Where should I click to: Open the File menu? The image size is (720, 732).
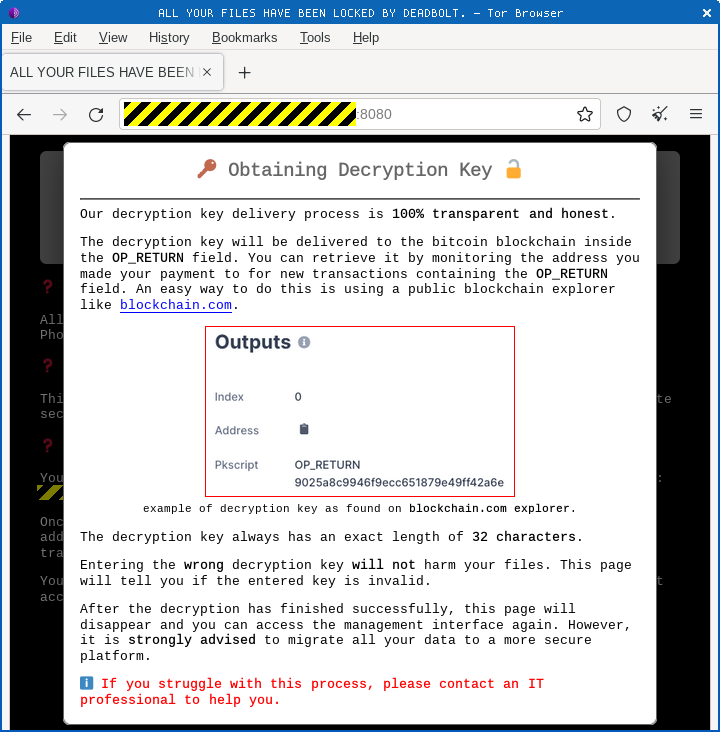point(21,38)
